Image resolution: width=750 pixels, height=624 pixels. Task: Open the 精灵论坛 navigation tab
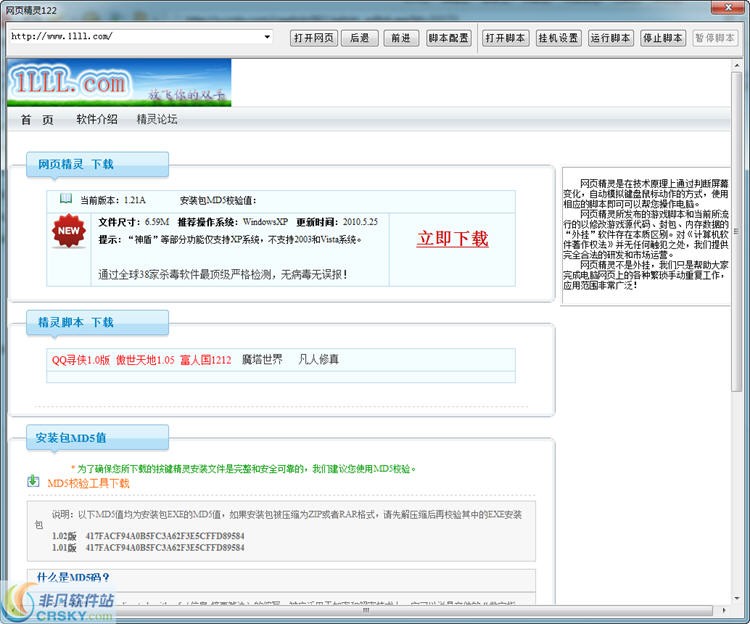click(x=157, y=119)
